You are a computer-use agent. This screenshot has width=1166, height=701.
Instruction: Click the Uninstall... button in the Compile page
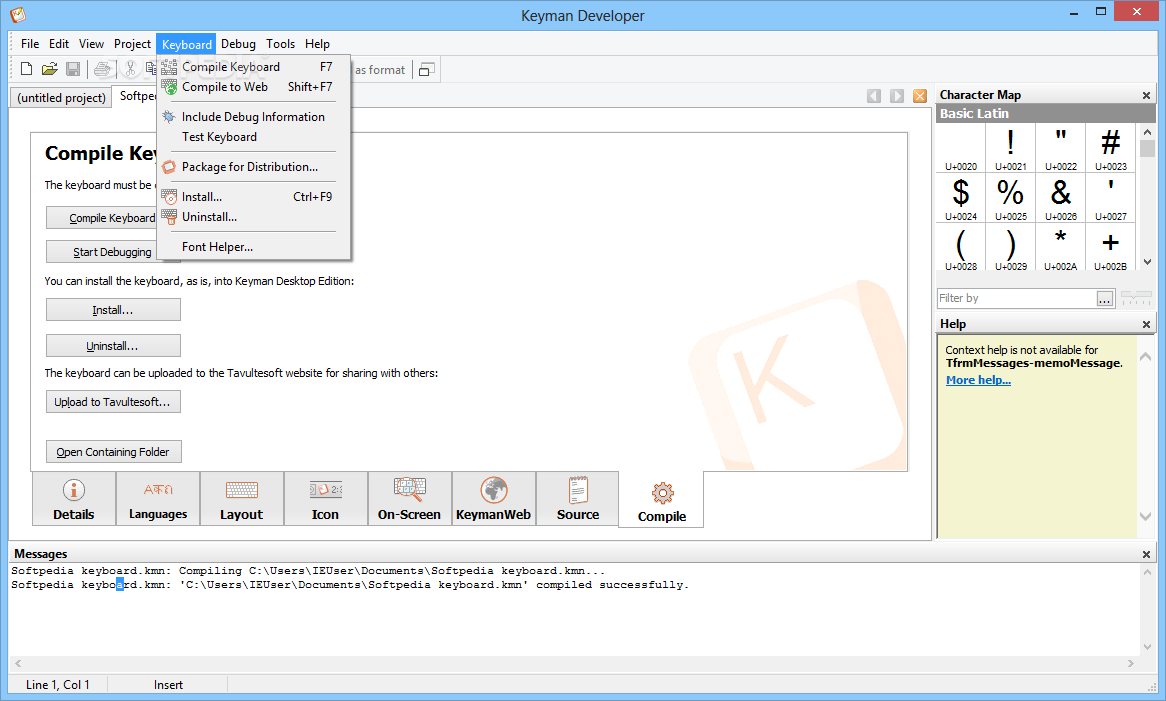113,346
